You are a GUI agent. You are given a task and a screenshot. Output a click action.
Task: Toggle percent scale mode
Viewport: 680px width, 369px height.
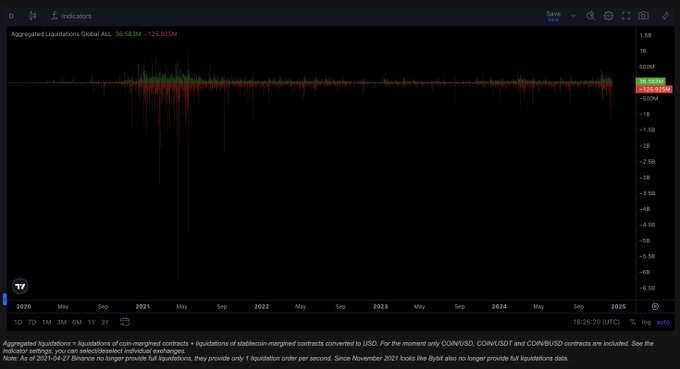633,322
